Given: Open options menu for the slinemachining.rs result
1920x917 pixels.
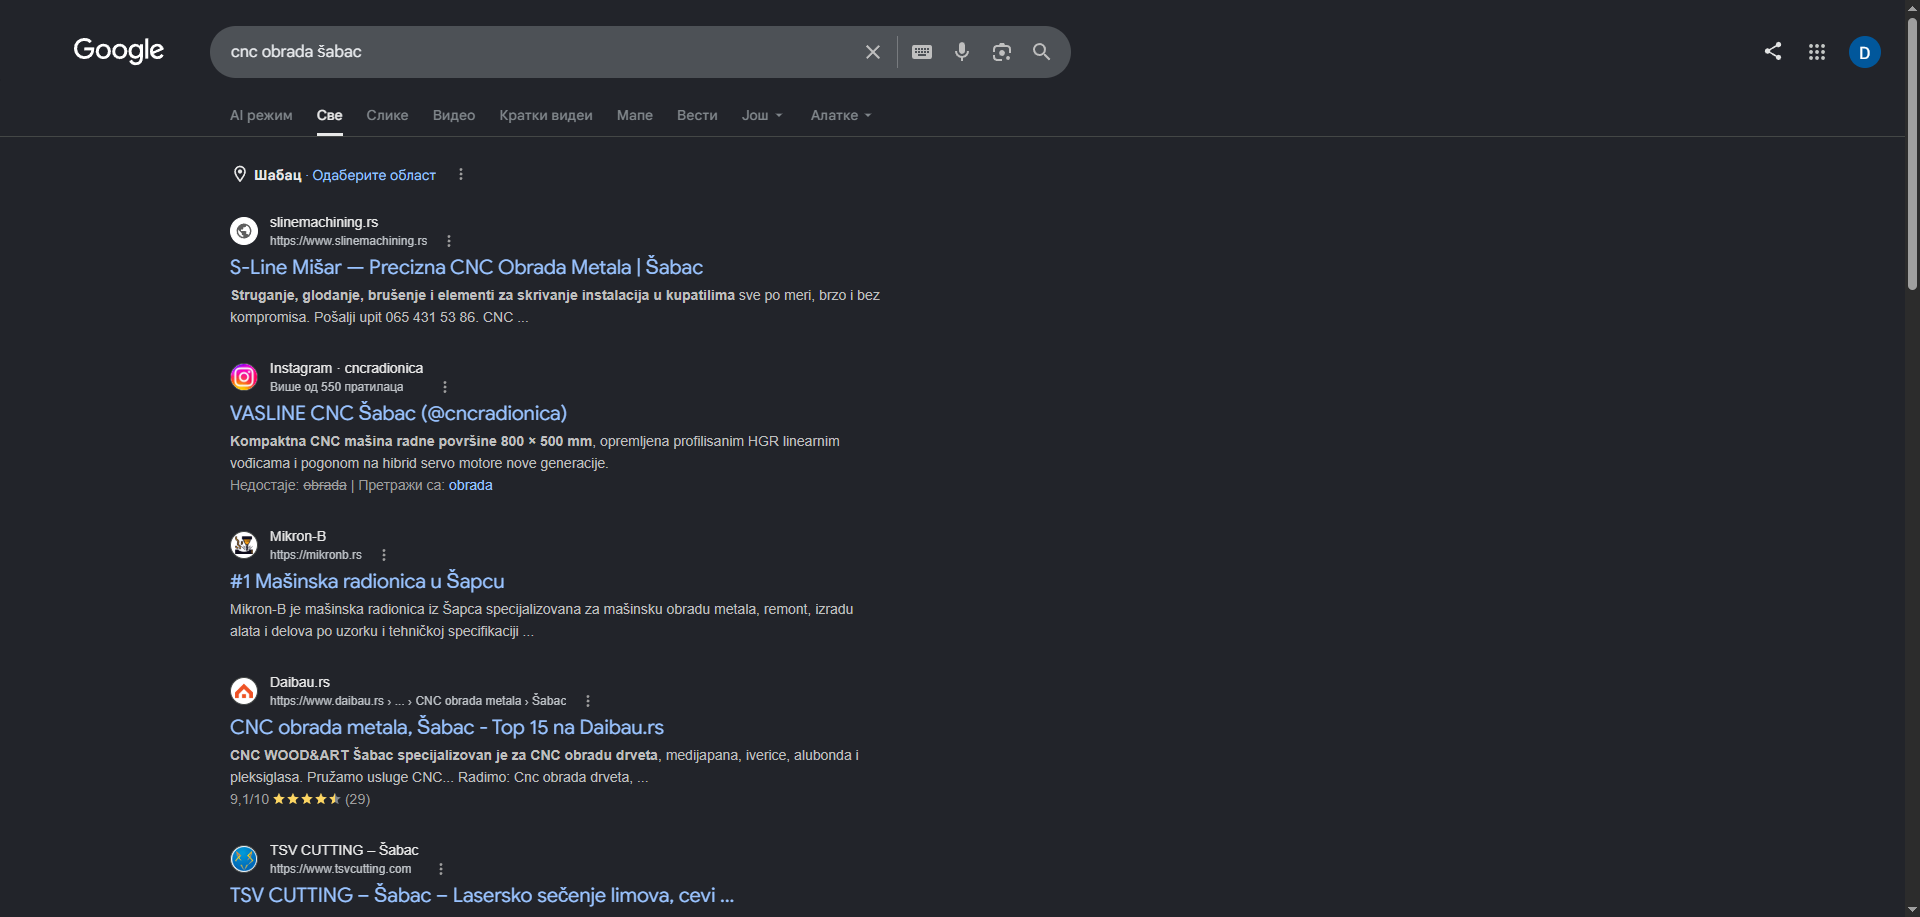Looking at the screenshot, I should [449, 241].
